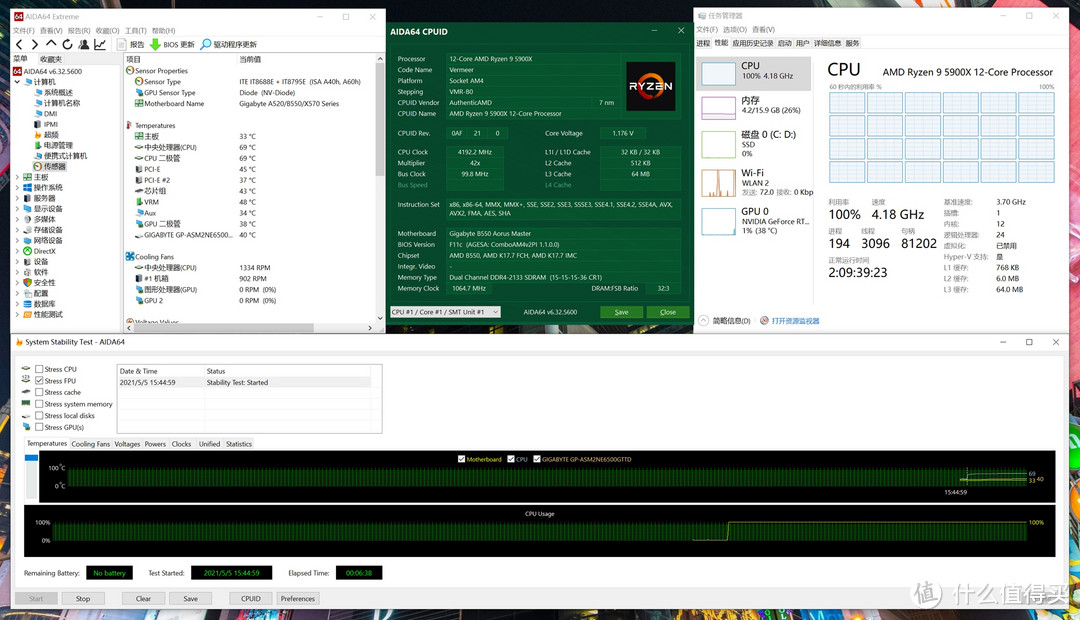Check the Stress CPU checkbox
This screenshot has width=1080, height=620.
point(39,369)
